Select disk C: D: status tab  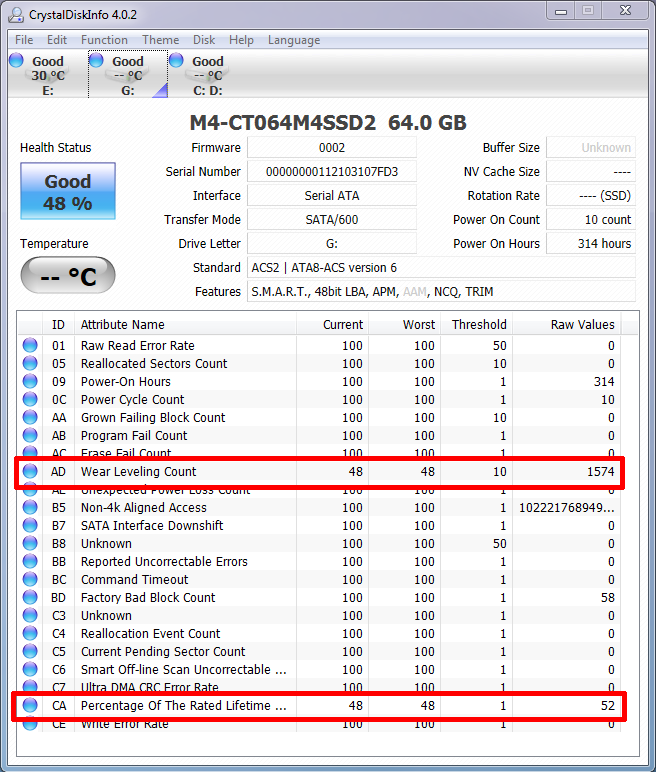point(207,75)
